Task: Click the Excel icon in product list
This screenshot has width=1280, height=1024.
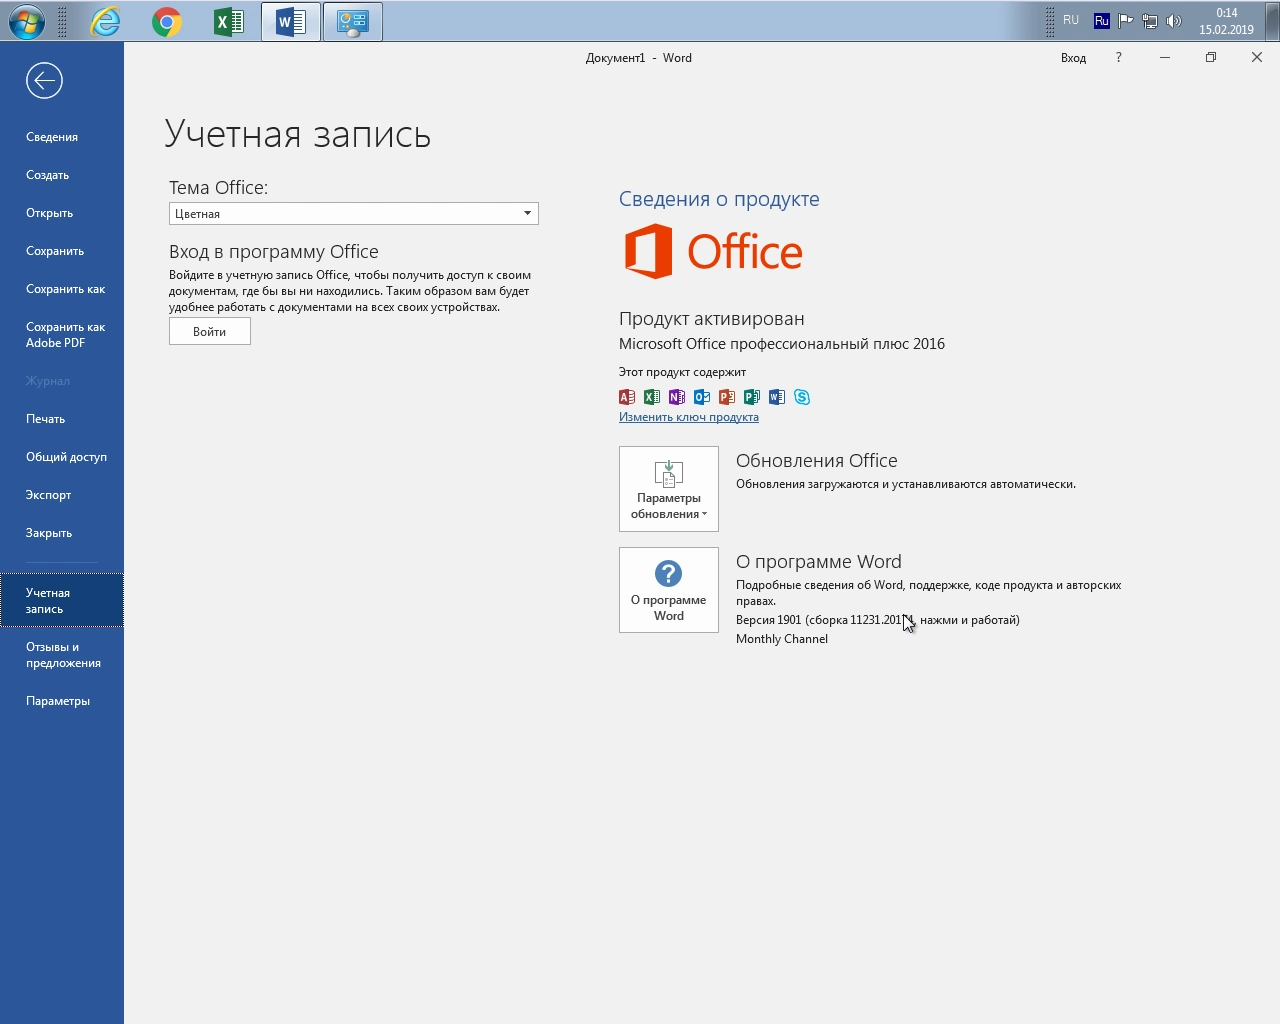Action: pyautogui.click(x=652, y=397)
